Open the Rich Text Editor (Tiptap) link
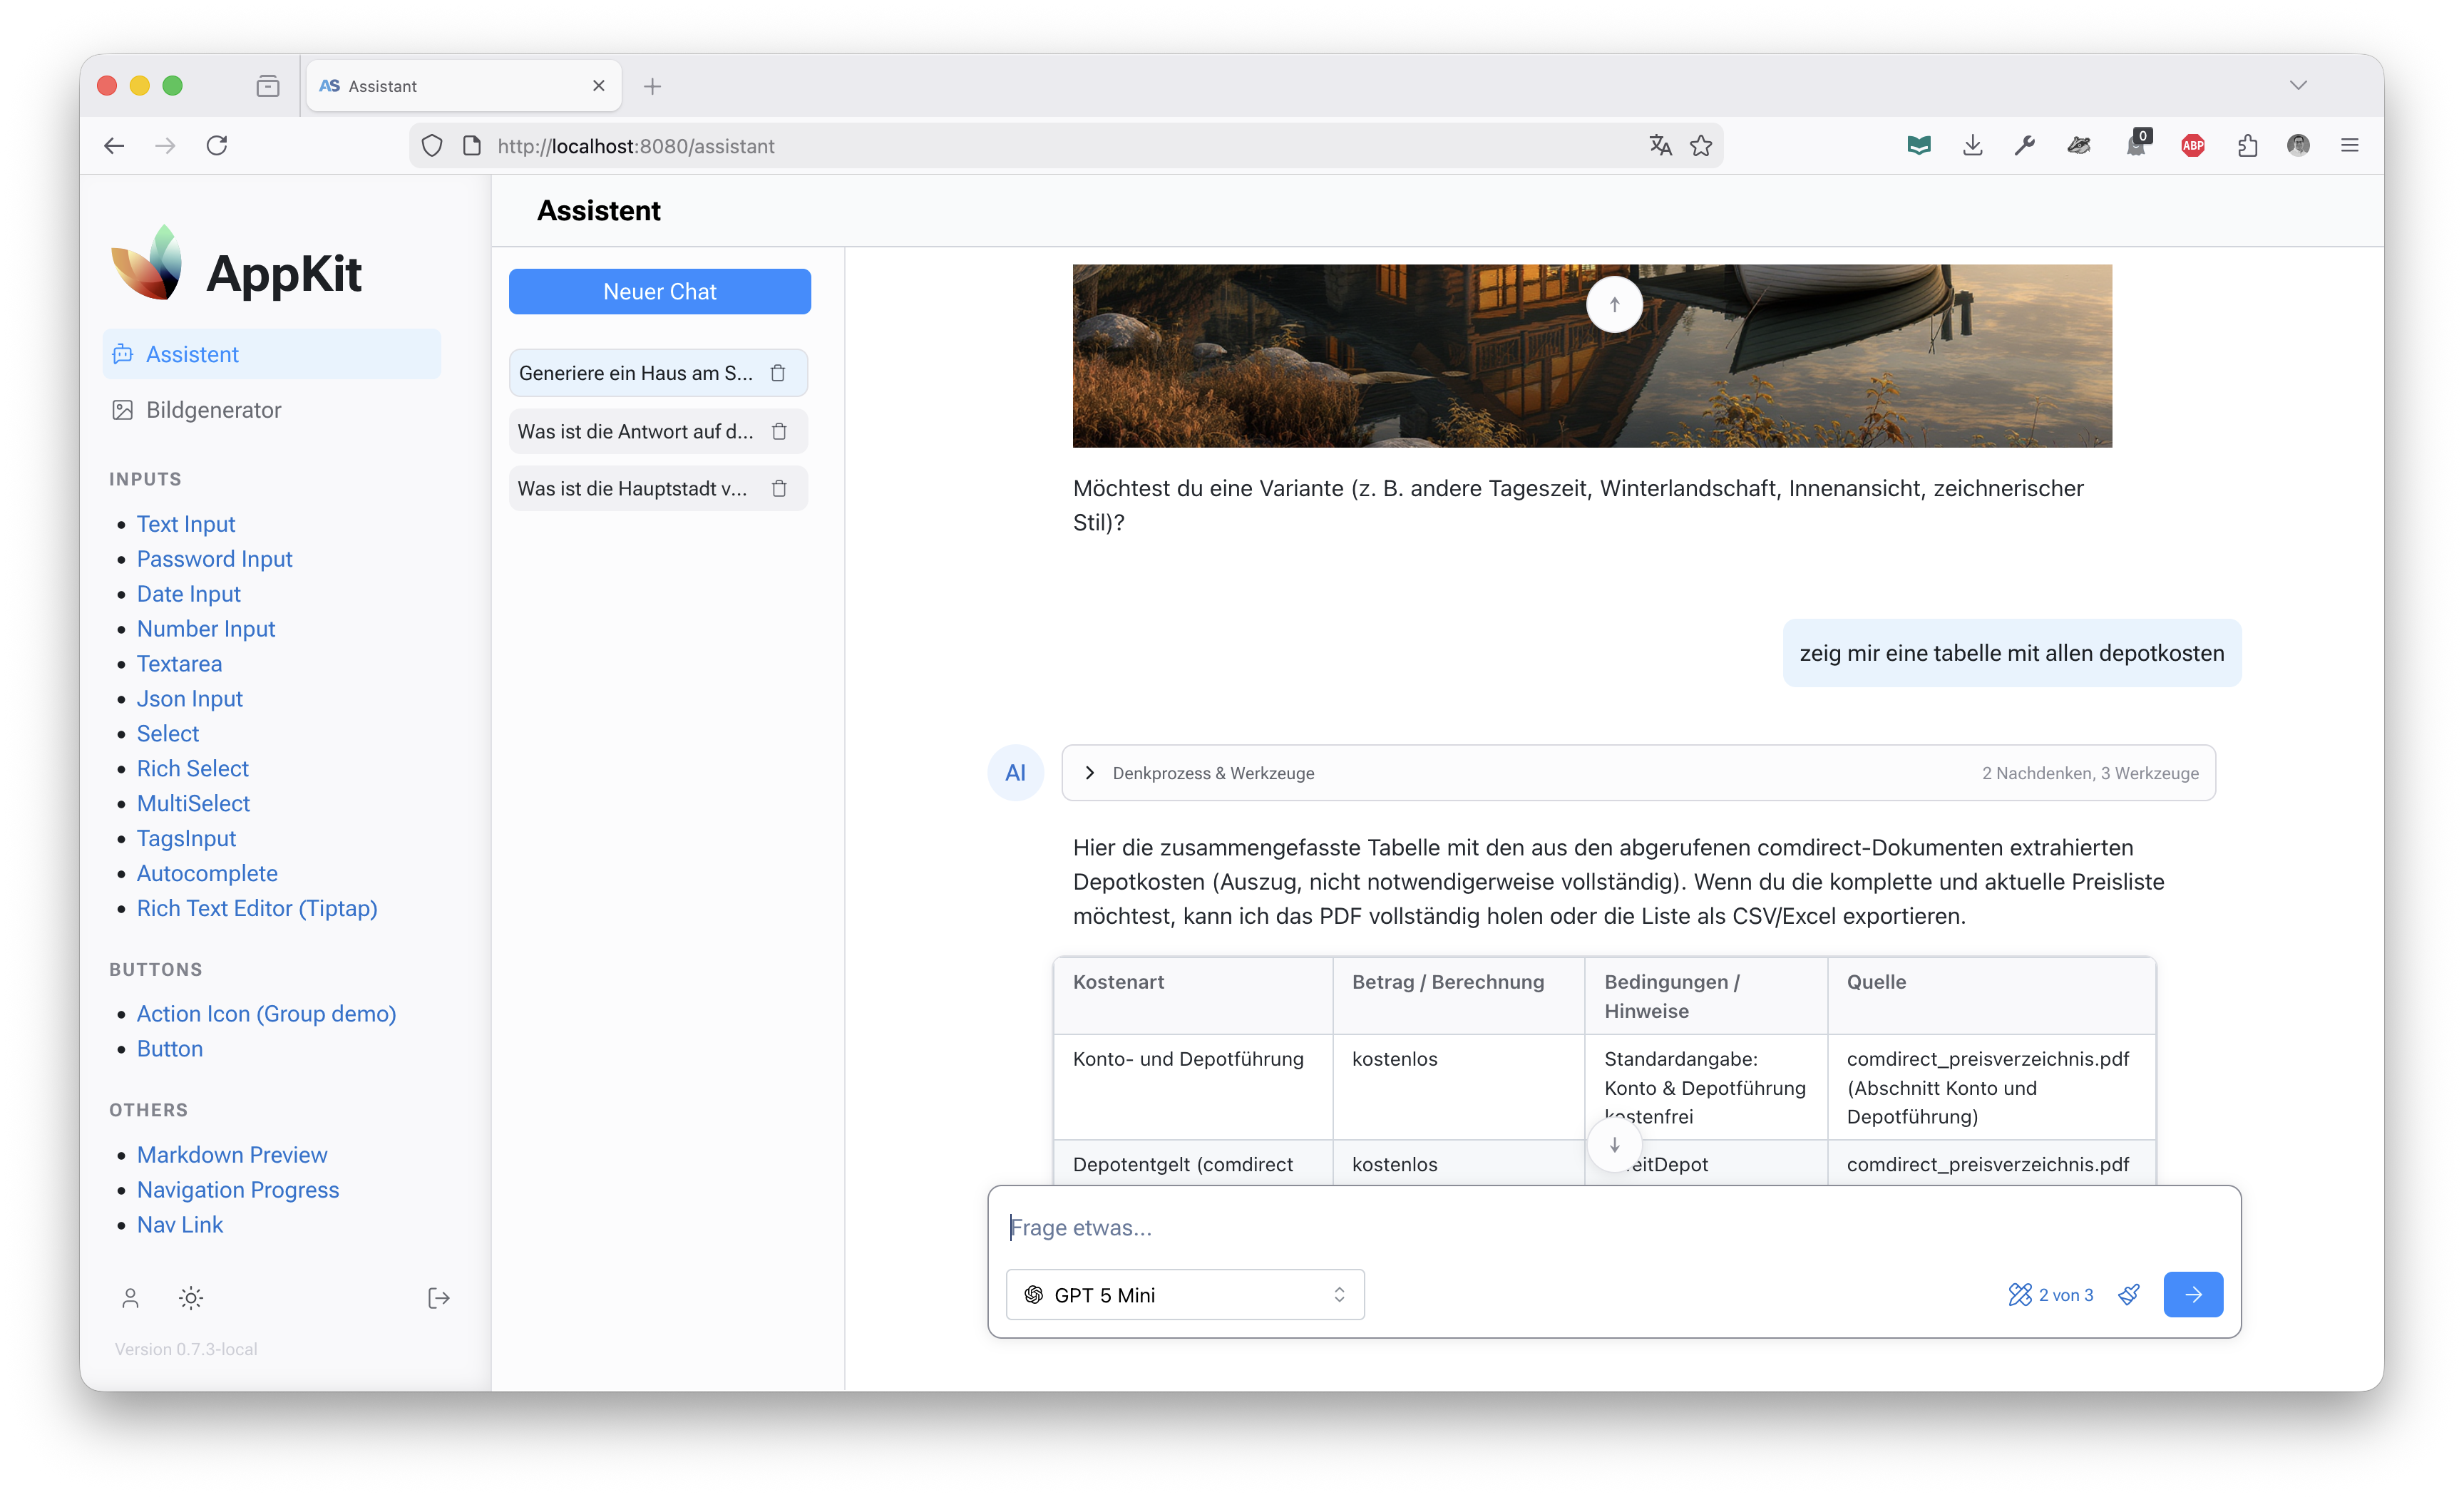The height and width of the screenshot is (1497, 2464). pyautogui.click(x=257, y=908)
